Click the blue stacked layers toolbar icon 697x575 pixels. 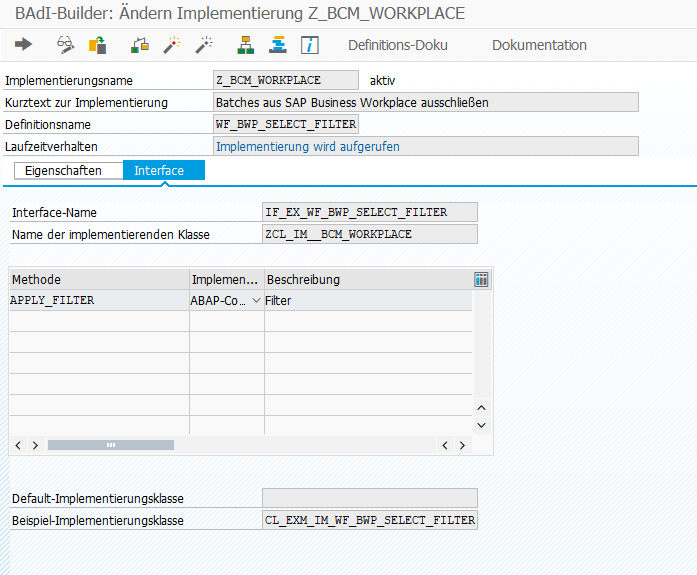(278, 45)
